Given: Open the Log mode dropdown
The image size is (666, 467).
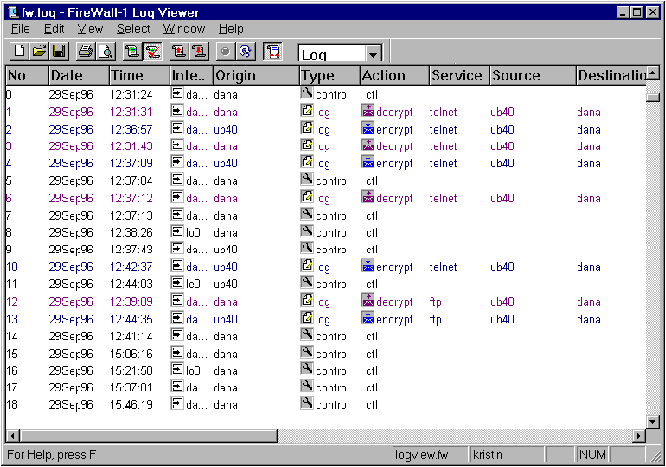Looking at the screenshot, I should (373, 54).
